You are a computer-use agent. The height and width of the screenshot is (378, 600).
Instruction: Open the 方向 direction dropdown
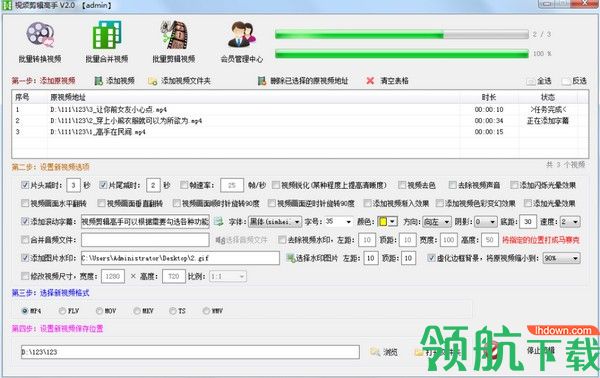(x=437, y=222)
